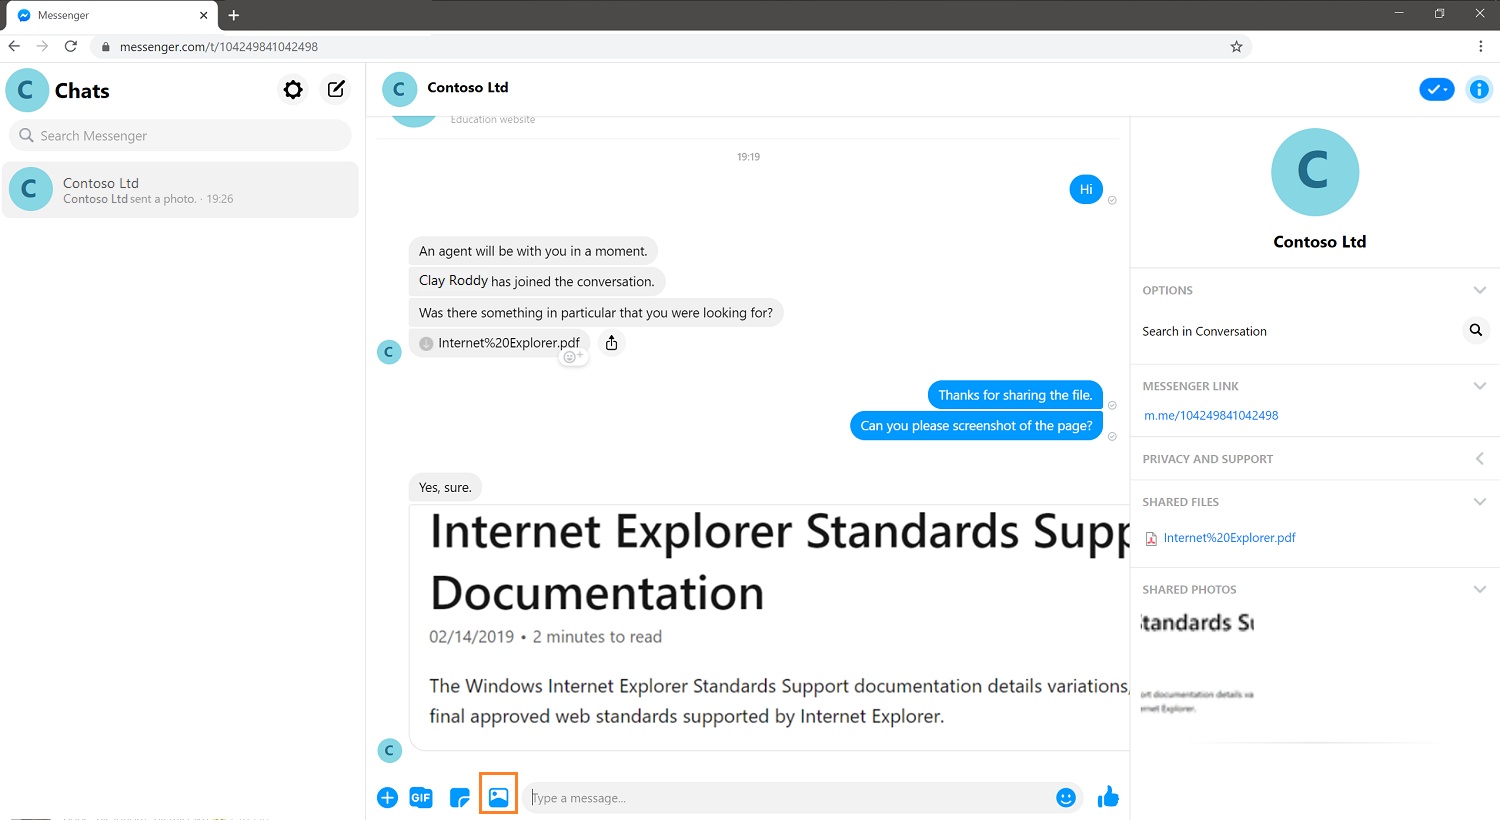This screenshot has width=1500, height=820.
Task: Send a thumbs up like
Action: pyautogui.click(x=1108, y=797)
